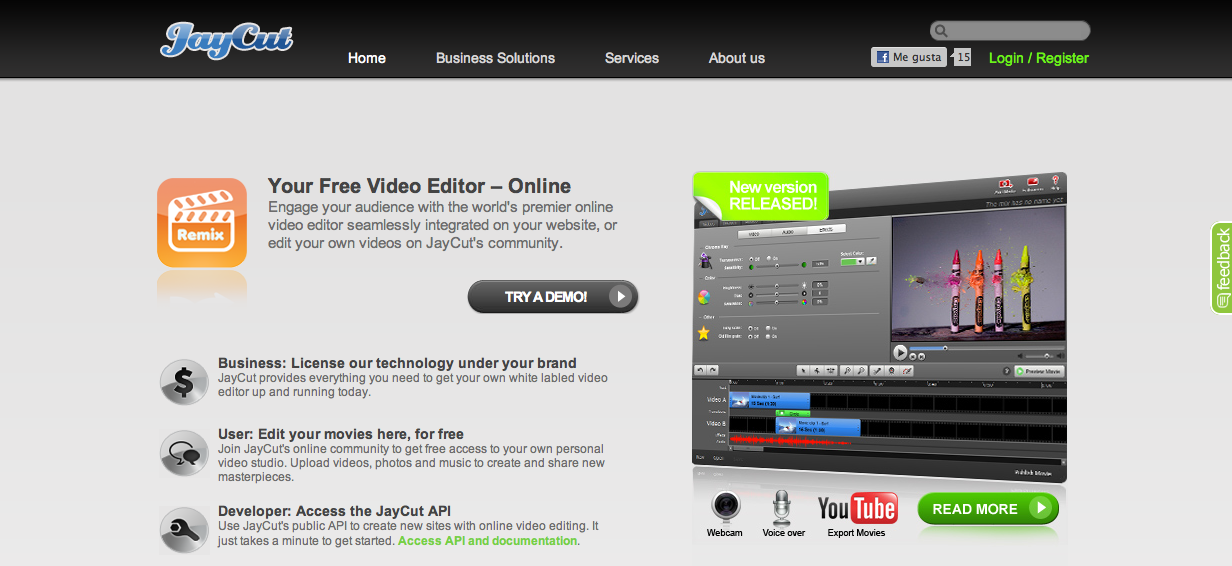Viewport: 1232px width, 566px height.
Task: Click the 'Your Free Video Editor – Online' heading
Action: [419, 186]
